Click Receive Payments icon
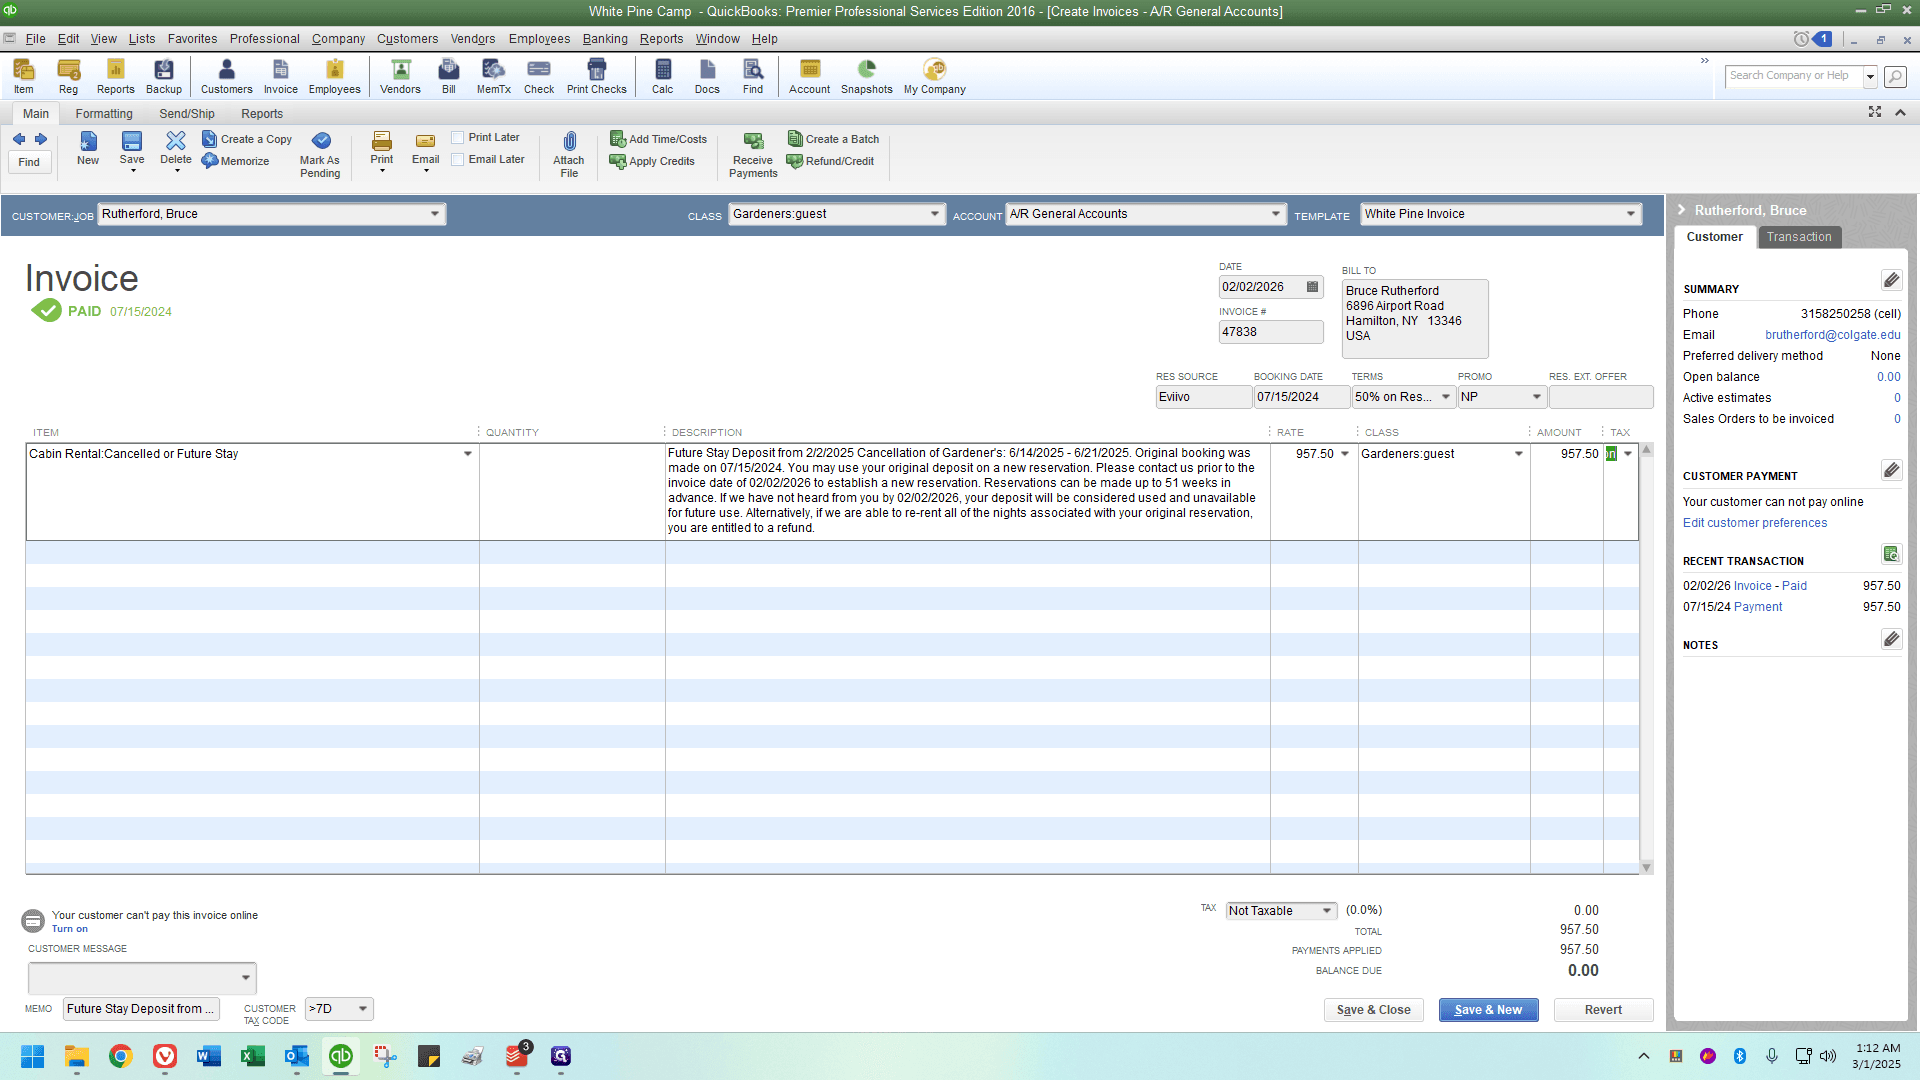Image resolution: width=1920 pixels, height=1080 pixels. [753, 155]
